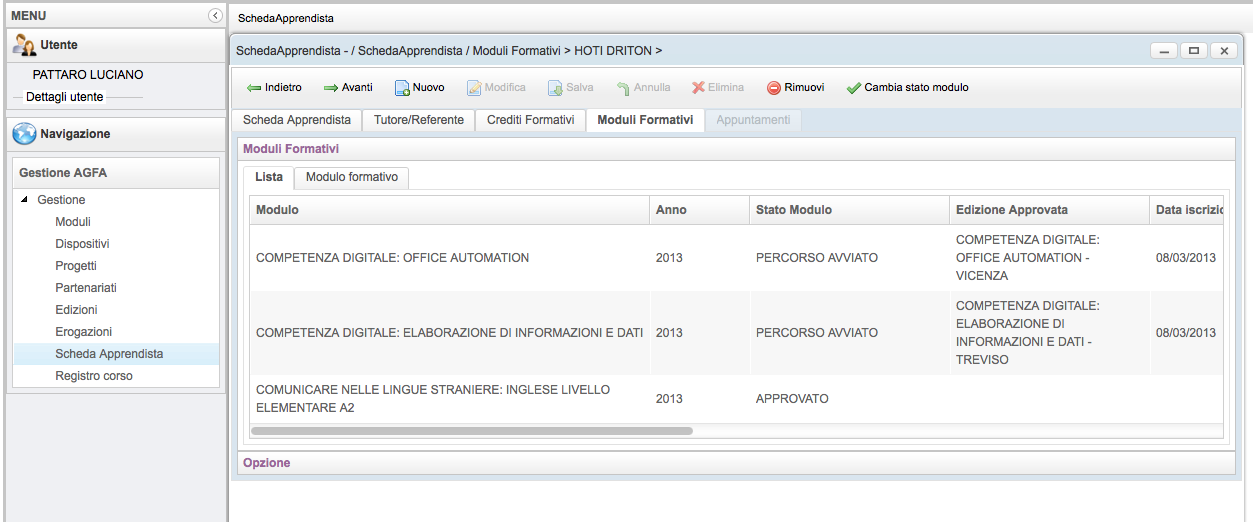Click the Indietro back arrow icon

pyautogui.click(x=254, y=88)
